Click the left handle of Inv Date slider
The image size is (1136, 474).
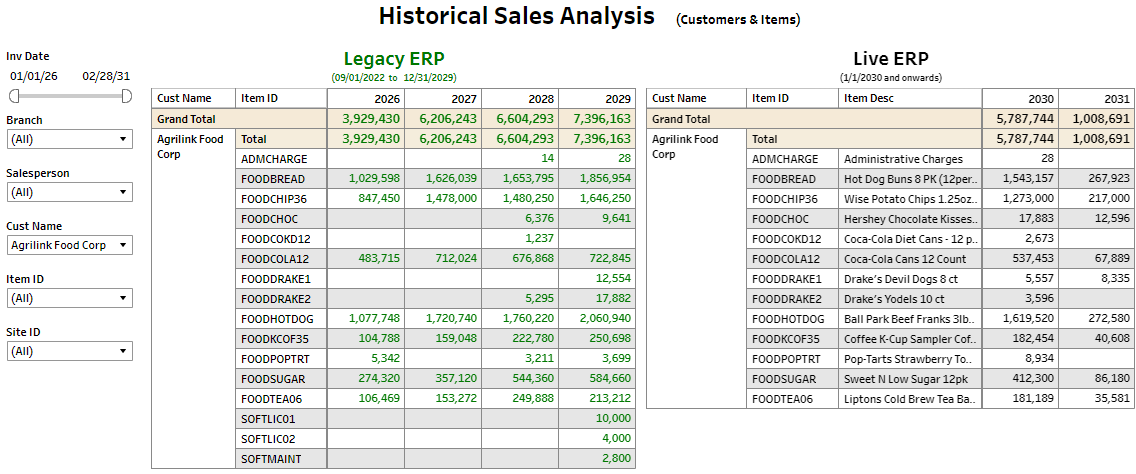14,96
